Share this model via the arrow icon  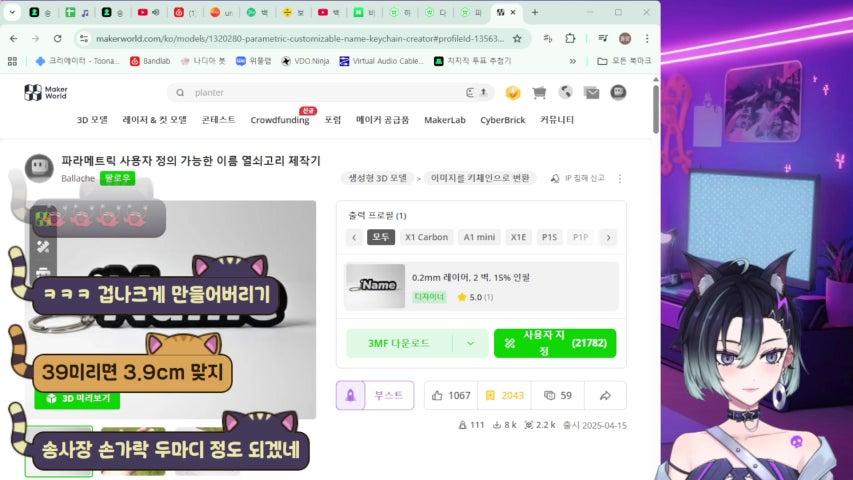[605, 396]
